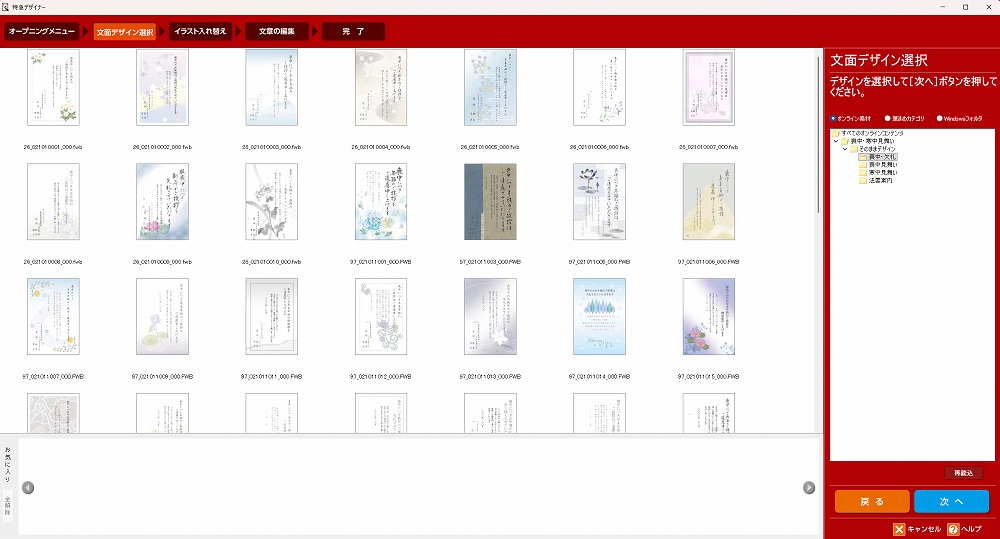1000x539 pixels.
Task: Click the すべてのオンラインコンテンツ root folder
Action: click(836, 133)
